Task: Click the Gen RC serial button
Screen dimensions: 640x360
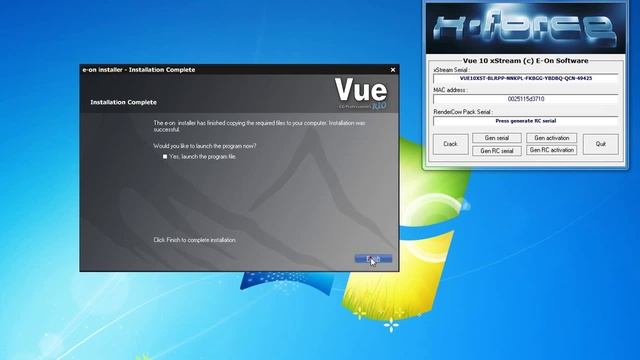Action: tap(496, 151)
